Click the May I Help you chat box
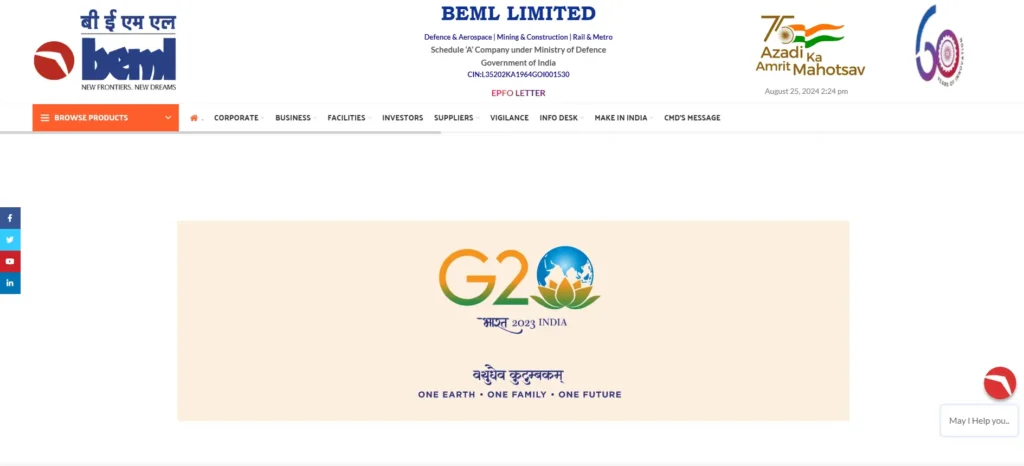The image size is (1024, 466). point(979,421)
